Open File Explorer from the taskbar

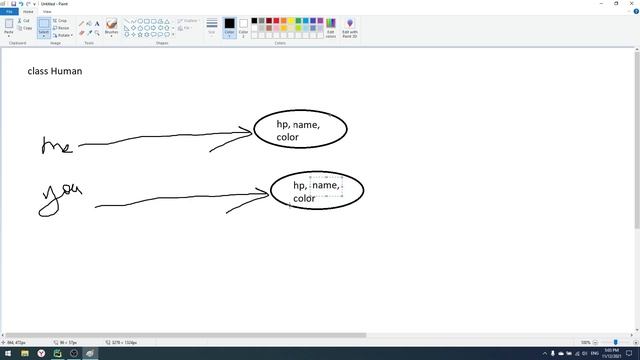coord(24,353)
